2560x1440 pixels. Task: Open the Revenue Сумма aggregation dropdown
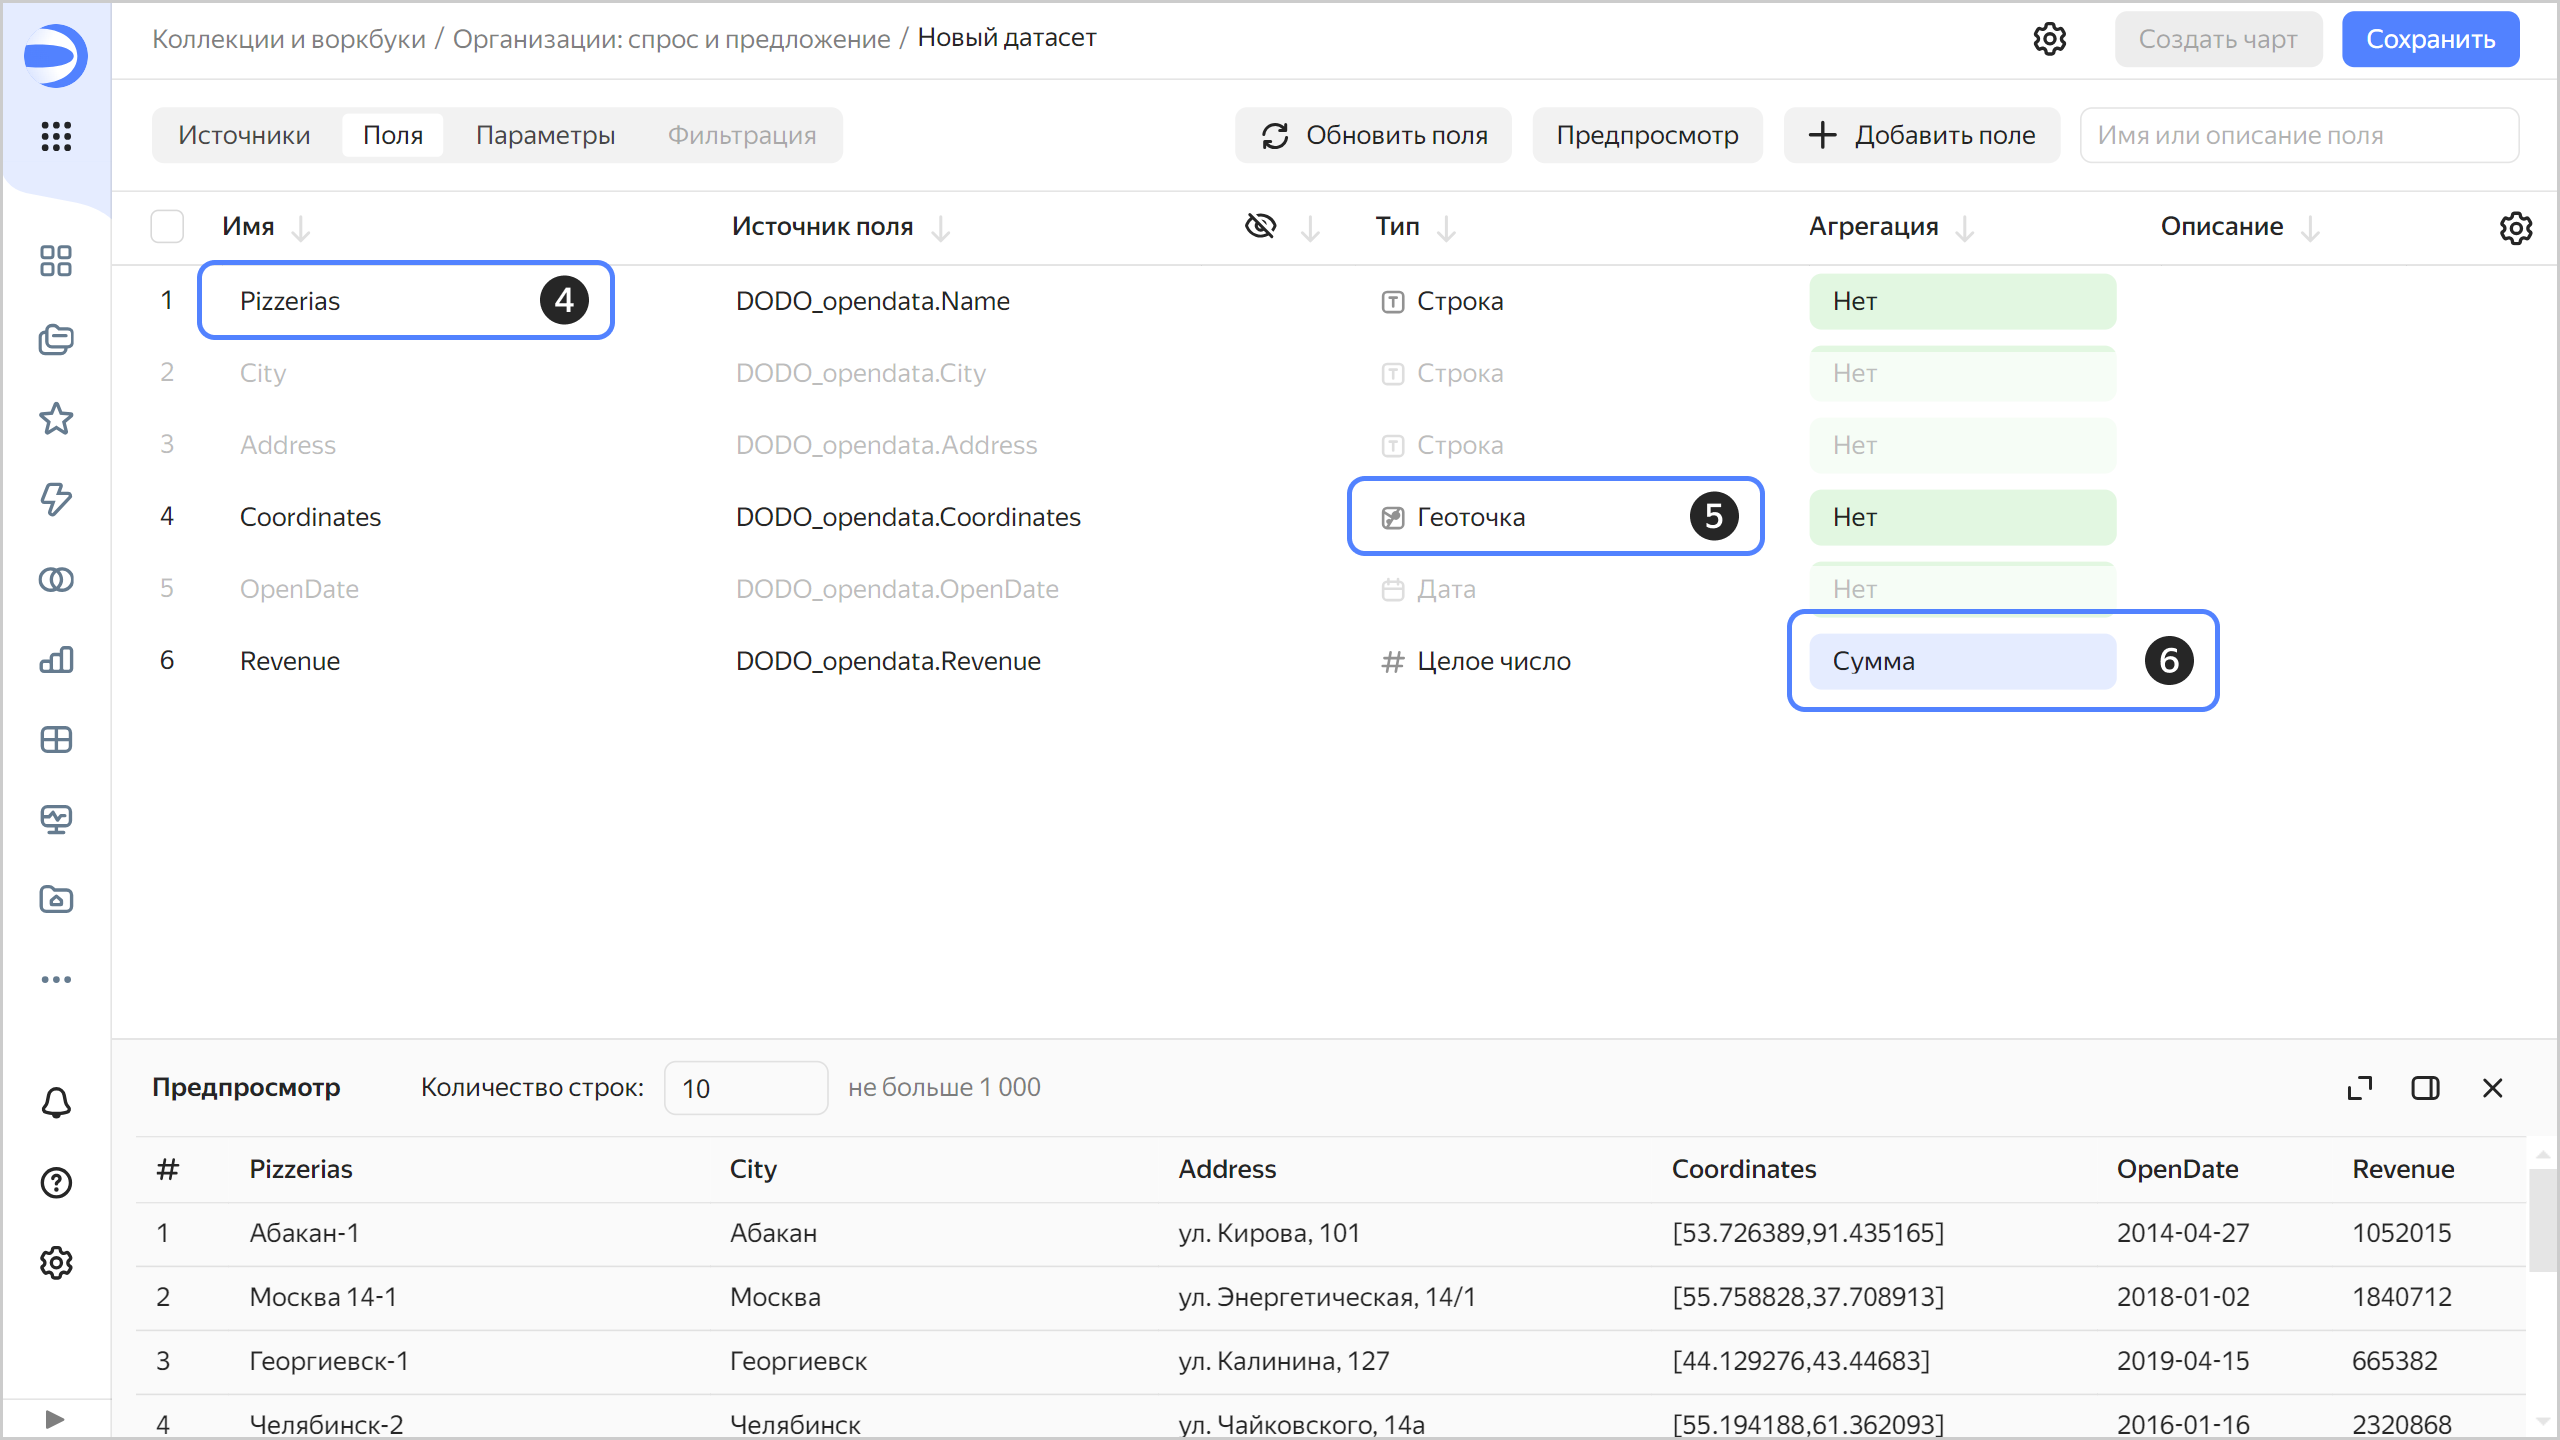(x=1961, y=661)
